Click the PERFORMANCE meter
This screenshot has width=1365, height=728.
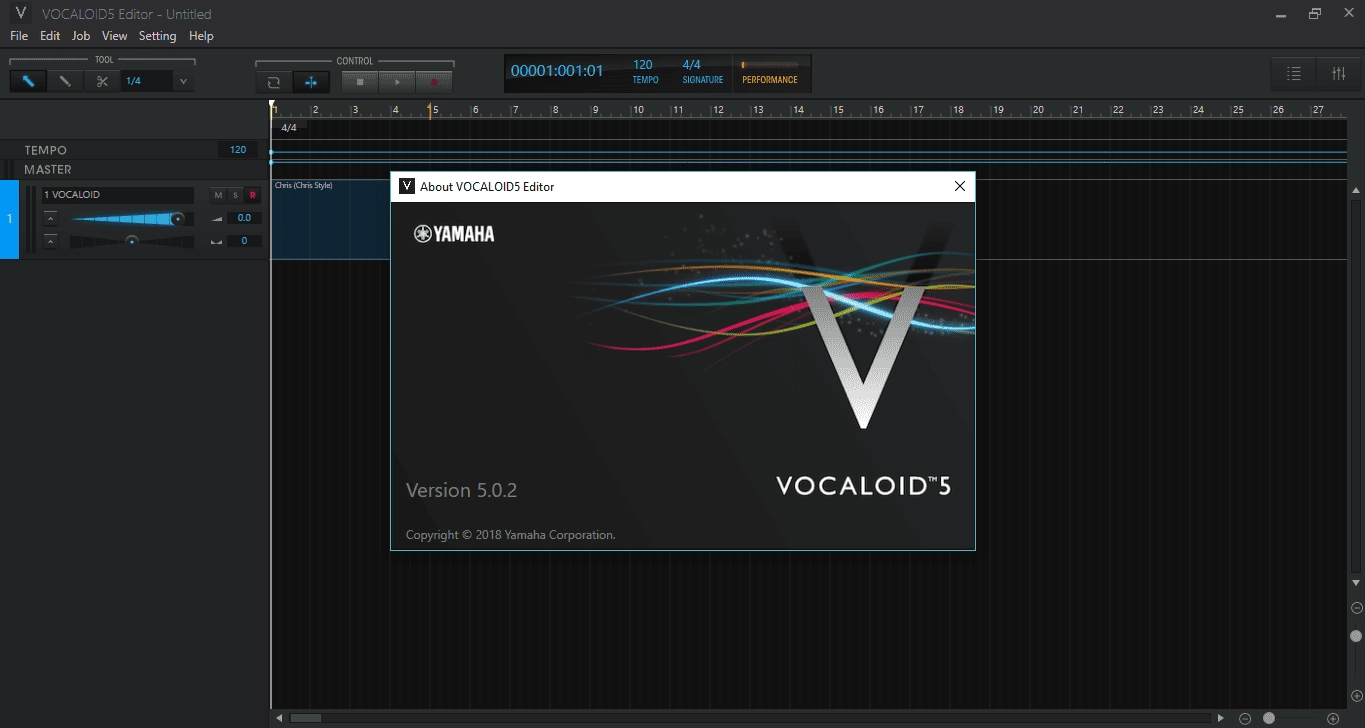[x=771, y=73]
